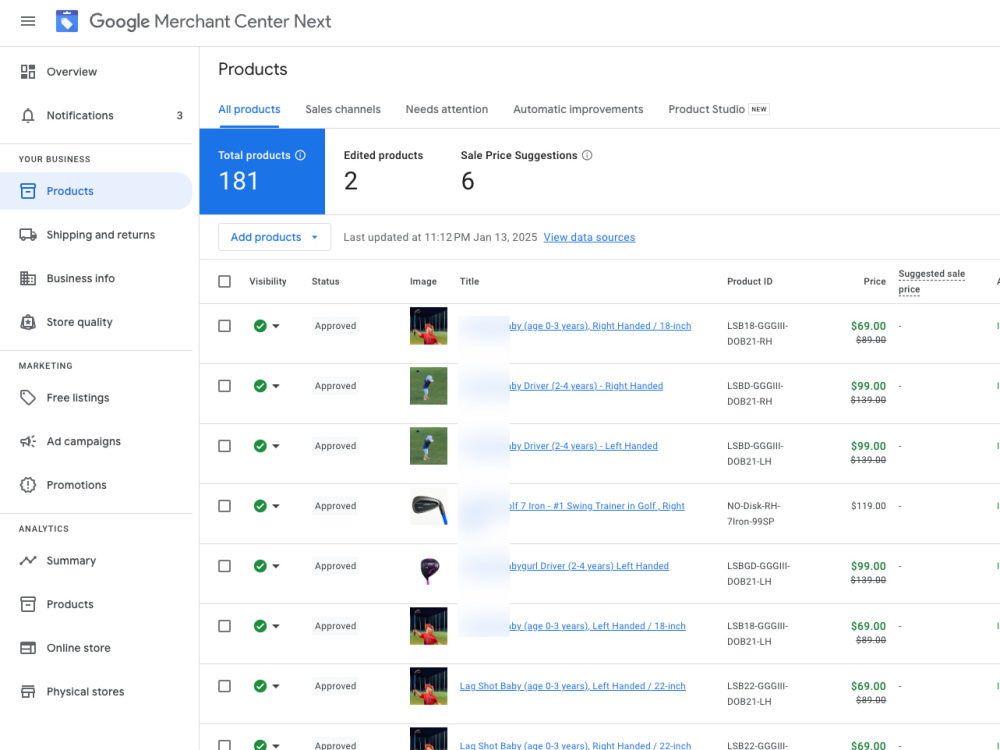Image resolution: width=1000 pixels, height=750 pixels.
Task: Click the Promotions badge icon
Action: (x=28, y=485)
